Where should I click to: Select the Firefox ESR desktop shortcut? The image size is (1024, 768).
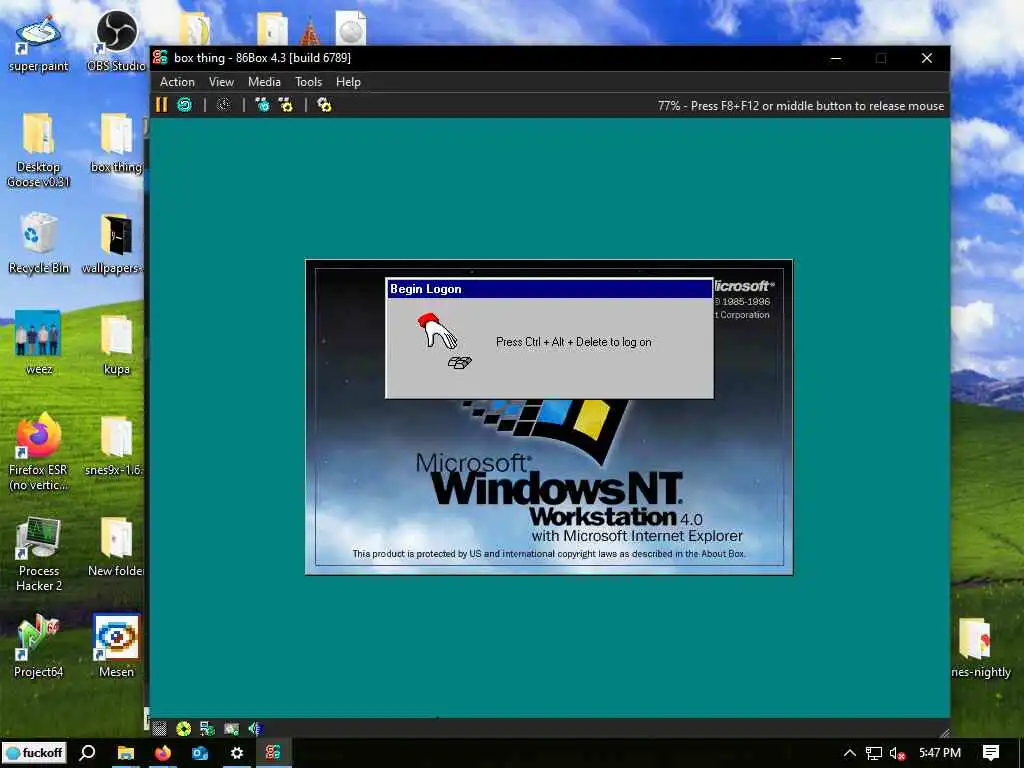pyautogui.click(x=39, y=452)
